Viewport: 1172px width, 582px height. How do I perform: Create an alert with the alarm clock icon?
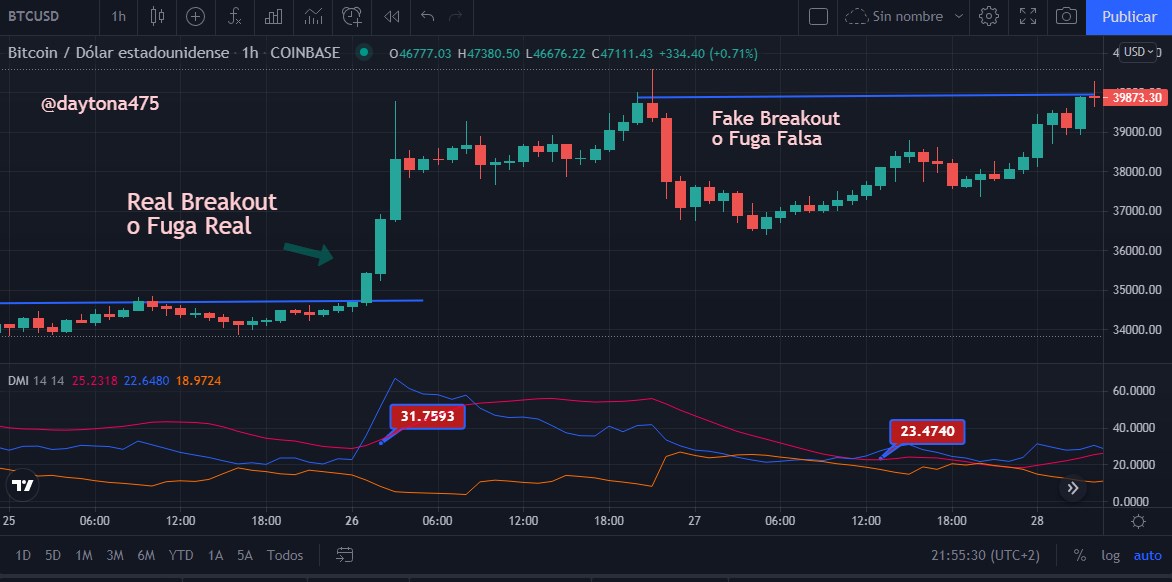[x=352, y=16]
